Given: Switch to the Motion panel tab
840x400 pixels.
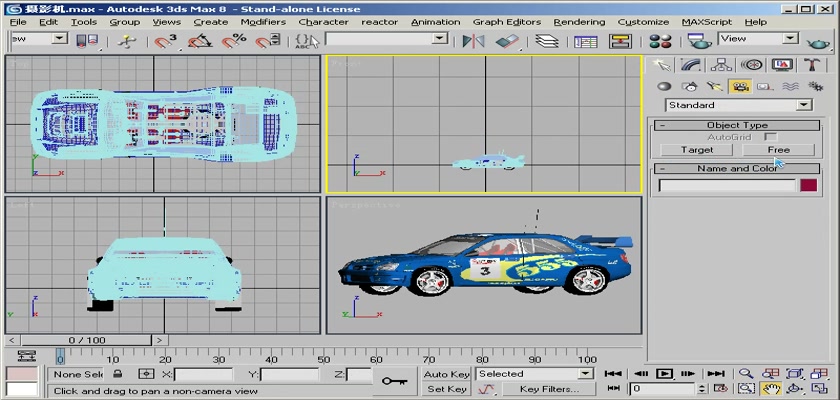Looking at the screenshot, I should click(x=752, y=65).
